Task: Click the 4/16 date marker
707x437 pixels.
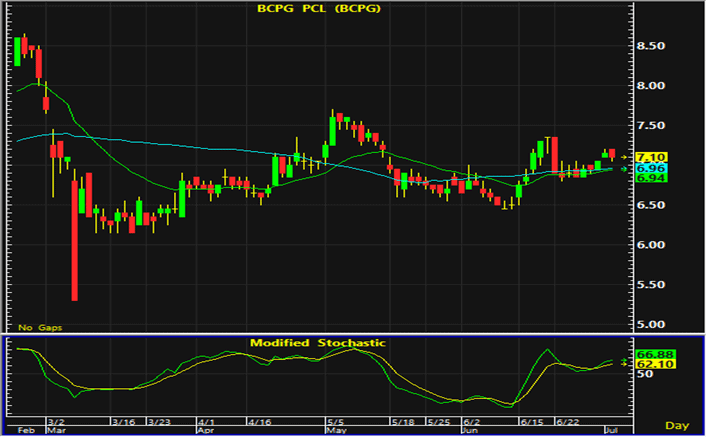Action: pos(259,422)
